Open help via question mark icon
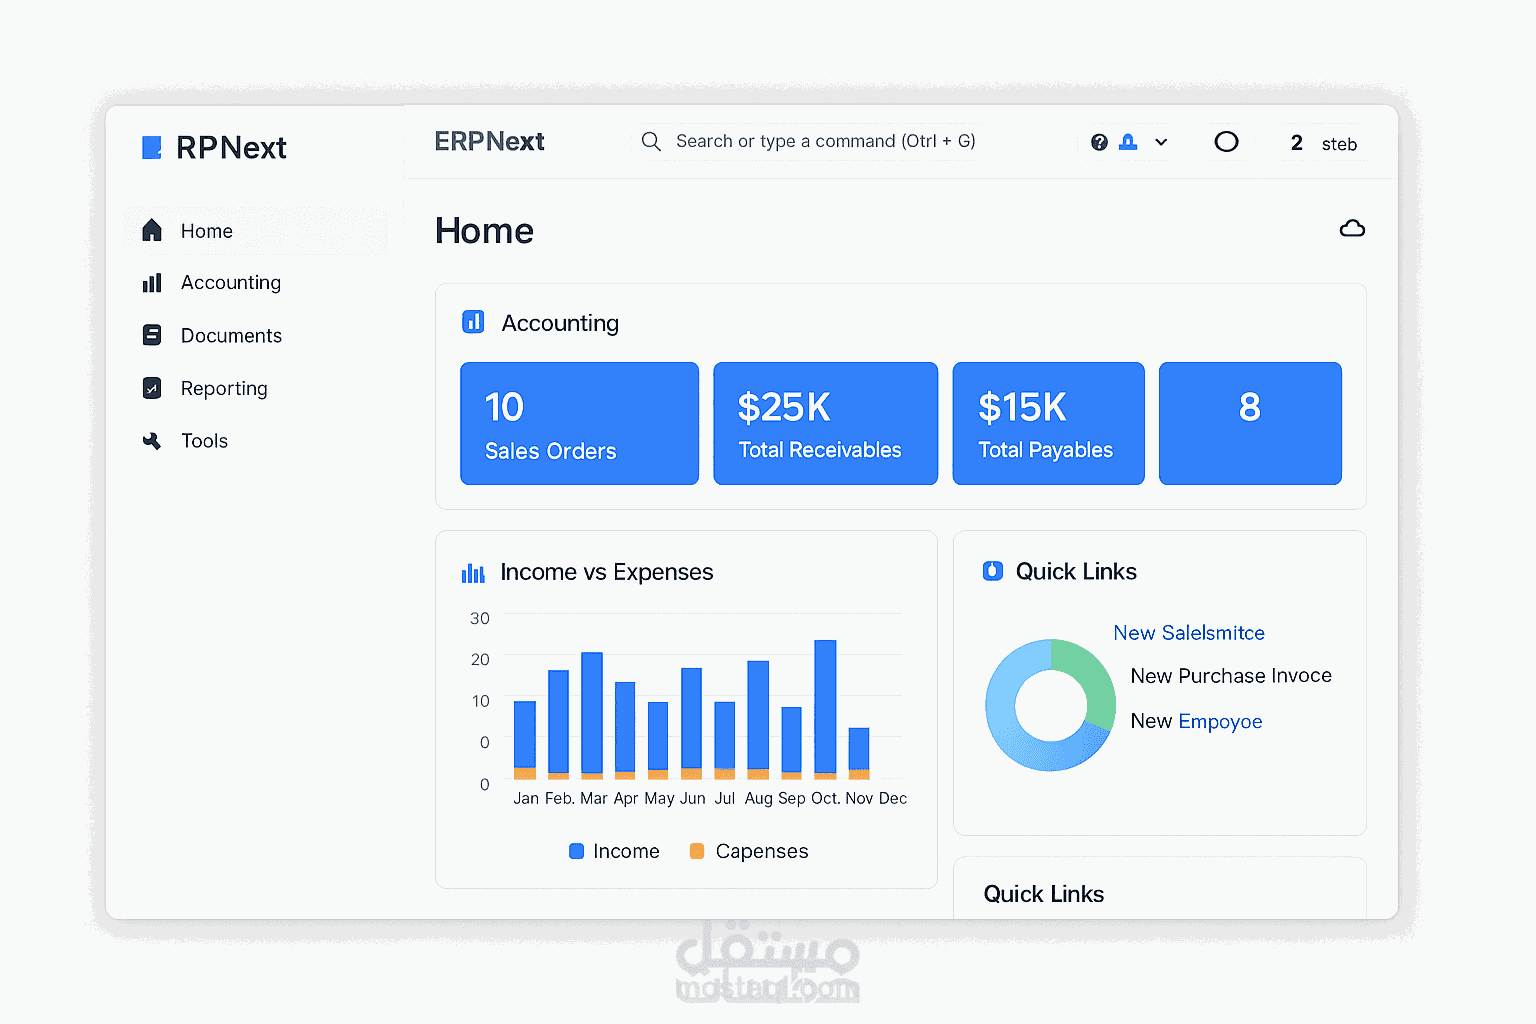 click(x=1099, y=142)
